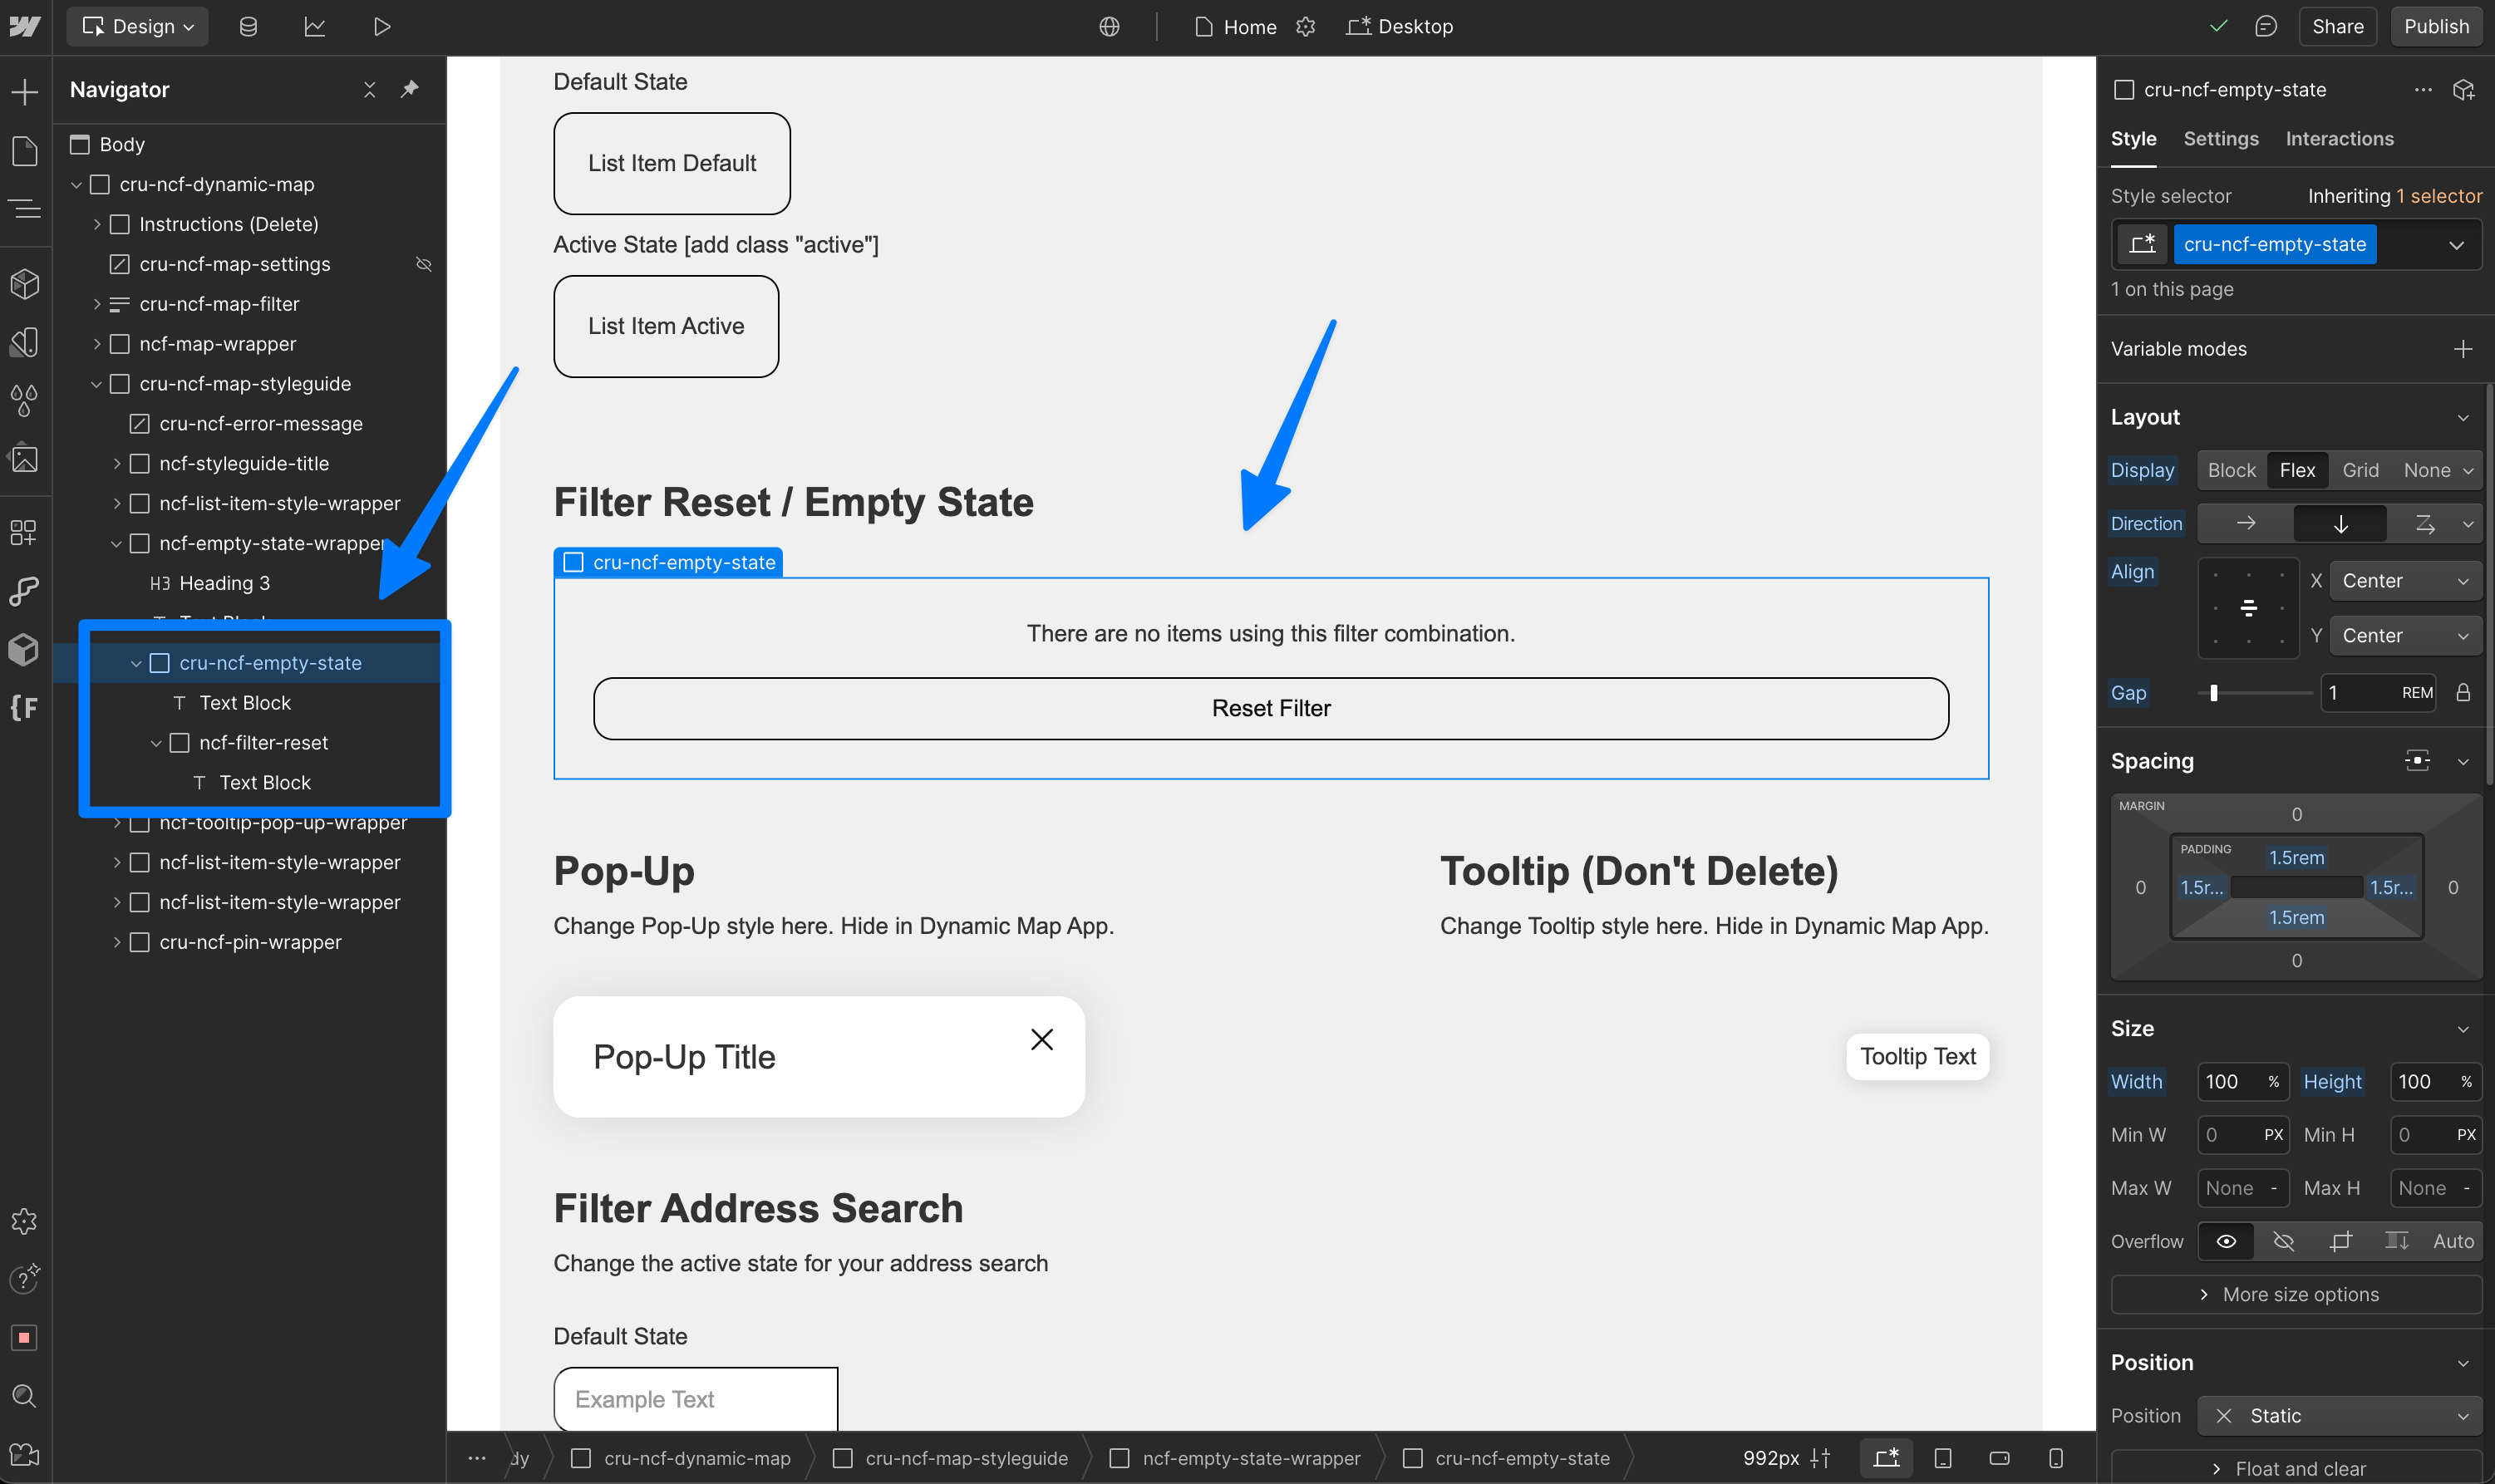This screenshot has height=1484, width=2495.
Task: Set Display to Grid
Action: pos(2360,470)
